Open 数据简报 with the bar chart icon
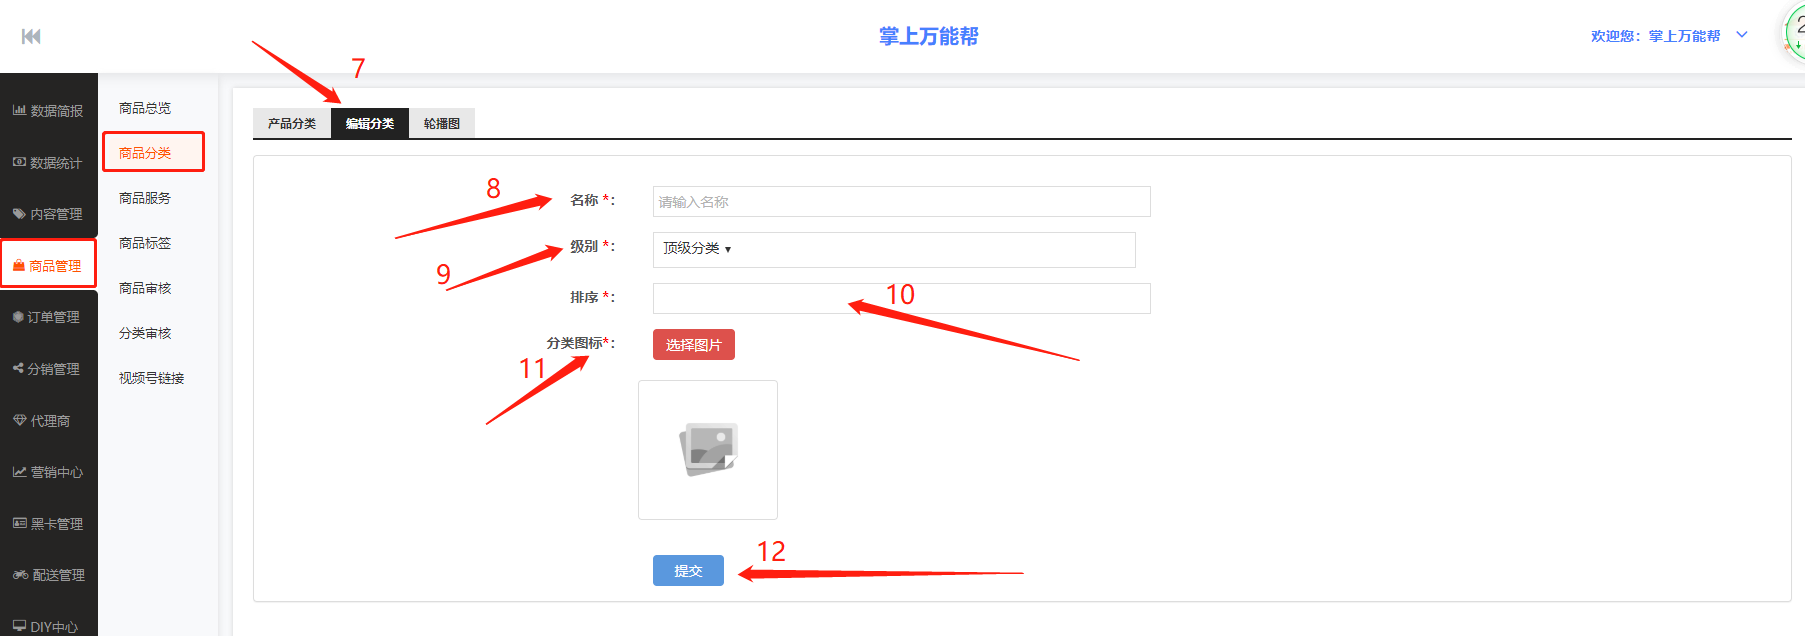 coord(48,111)
